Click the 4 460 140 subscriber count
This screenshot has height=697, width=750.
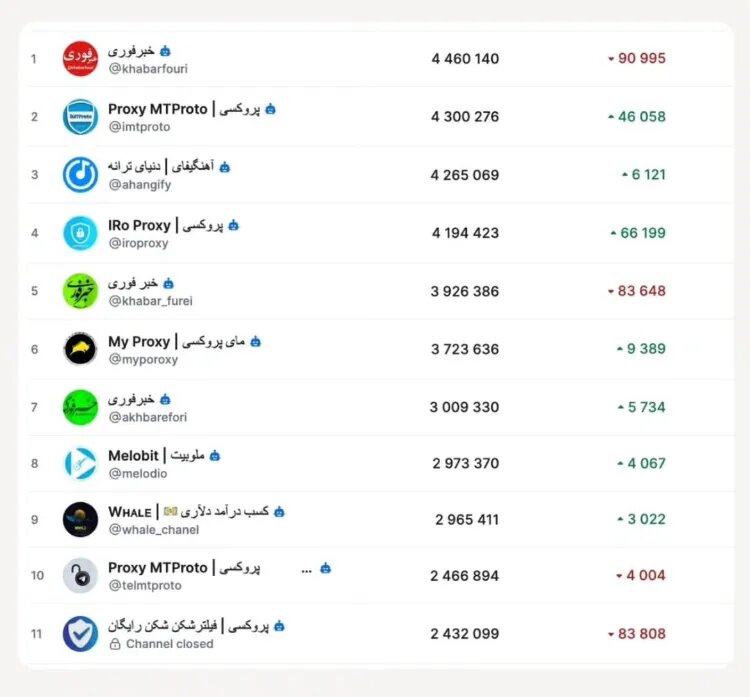click(465, 59)
